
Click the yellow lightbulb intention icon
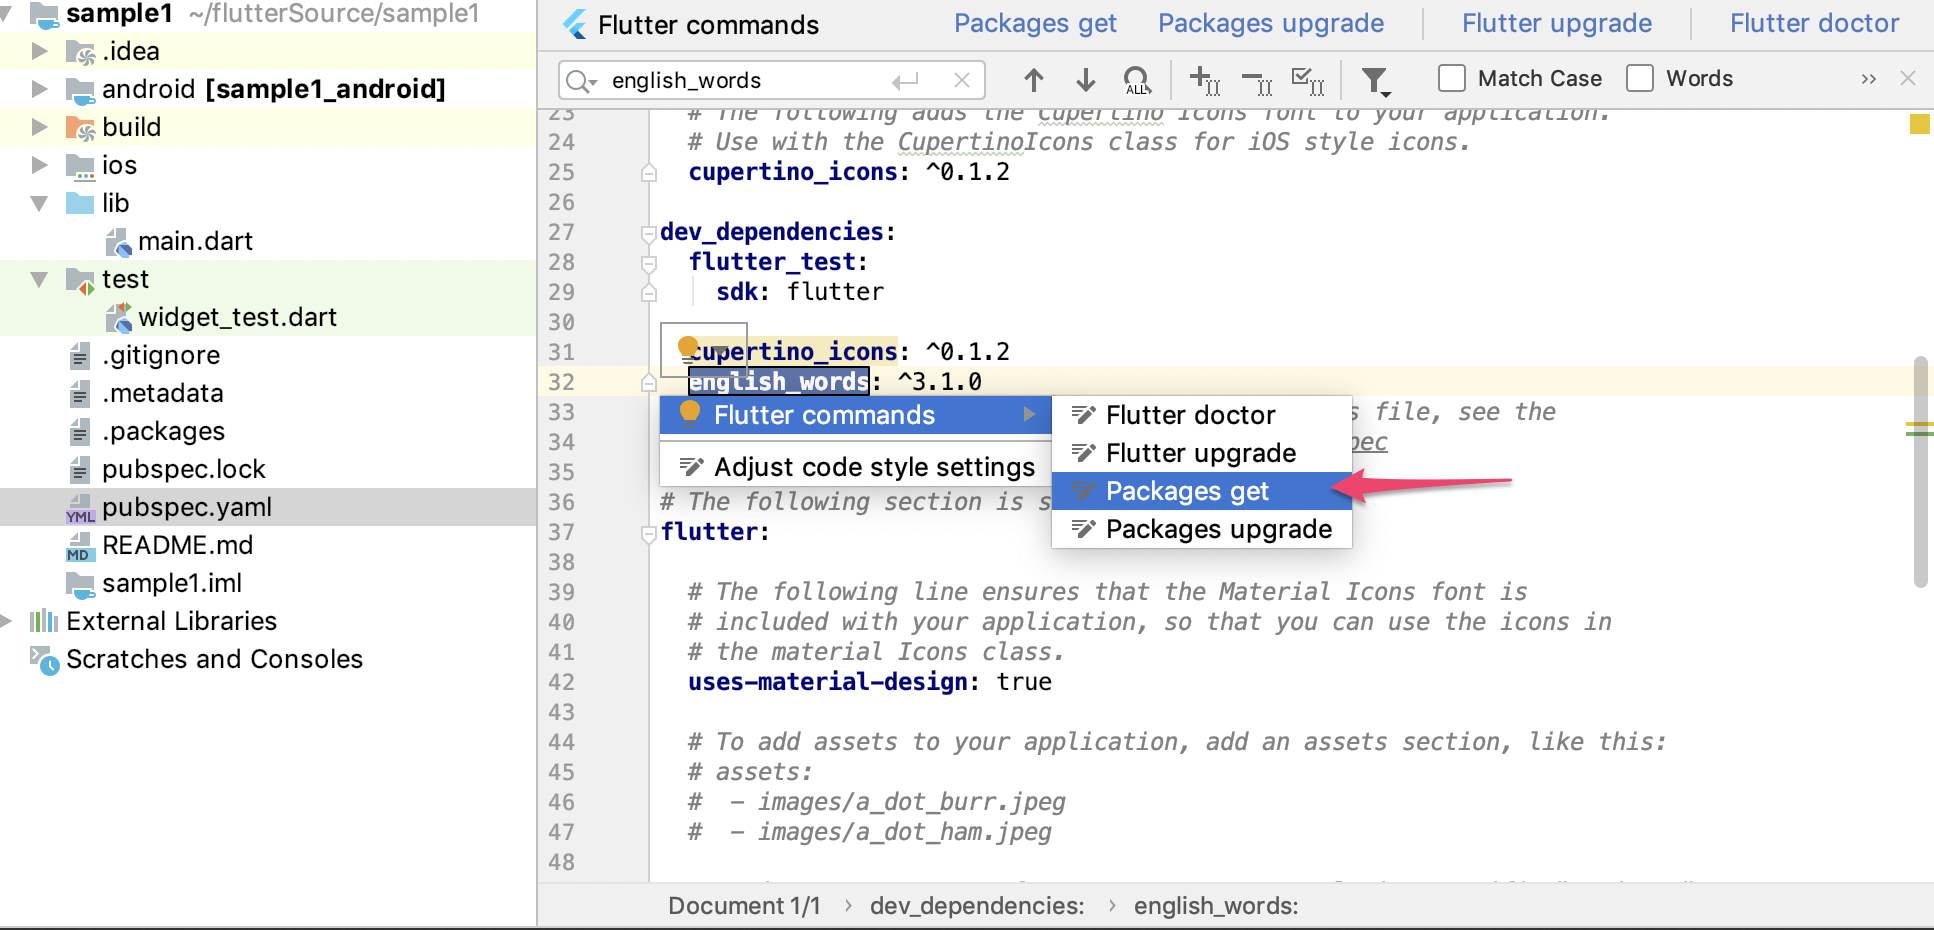click(688, 347)
